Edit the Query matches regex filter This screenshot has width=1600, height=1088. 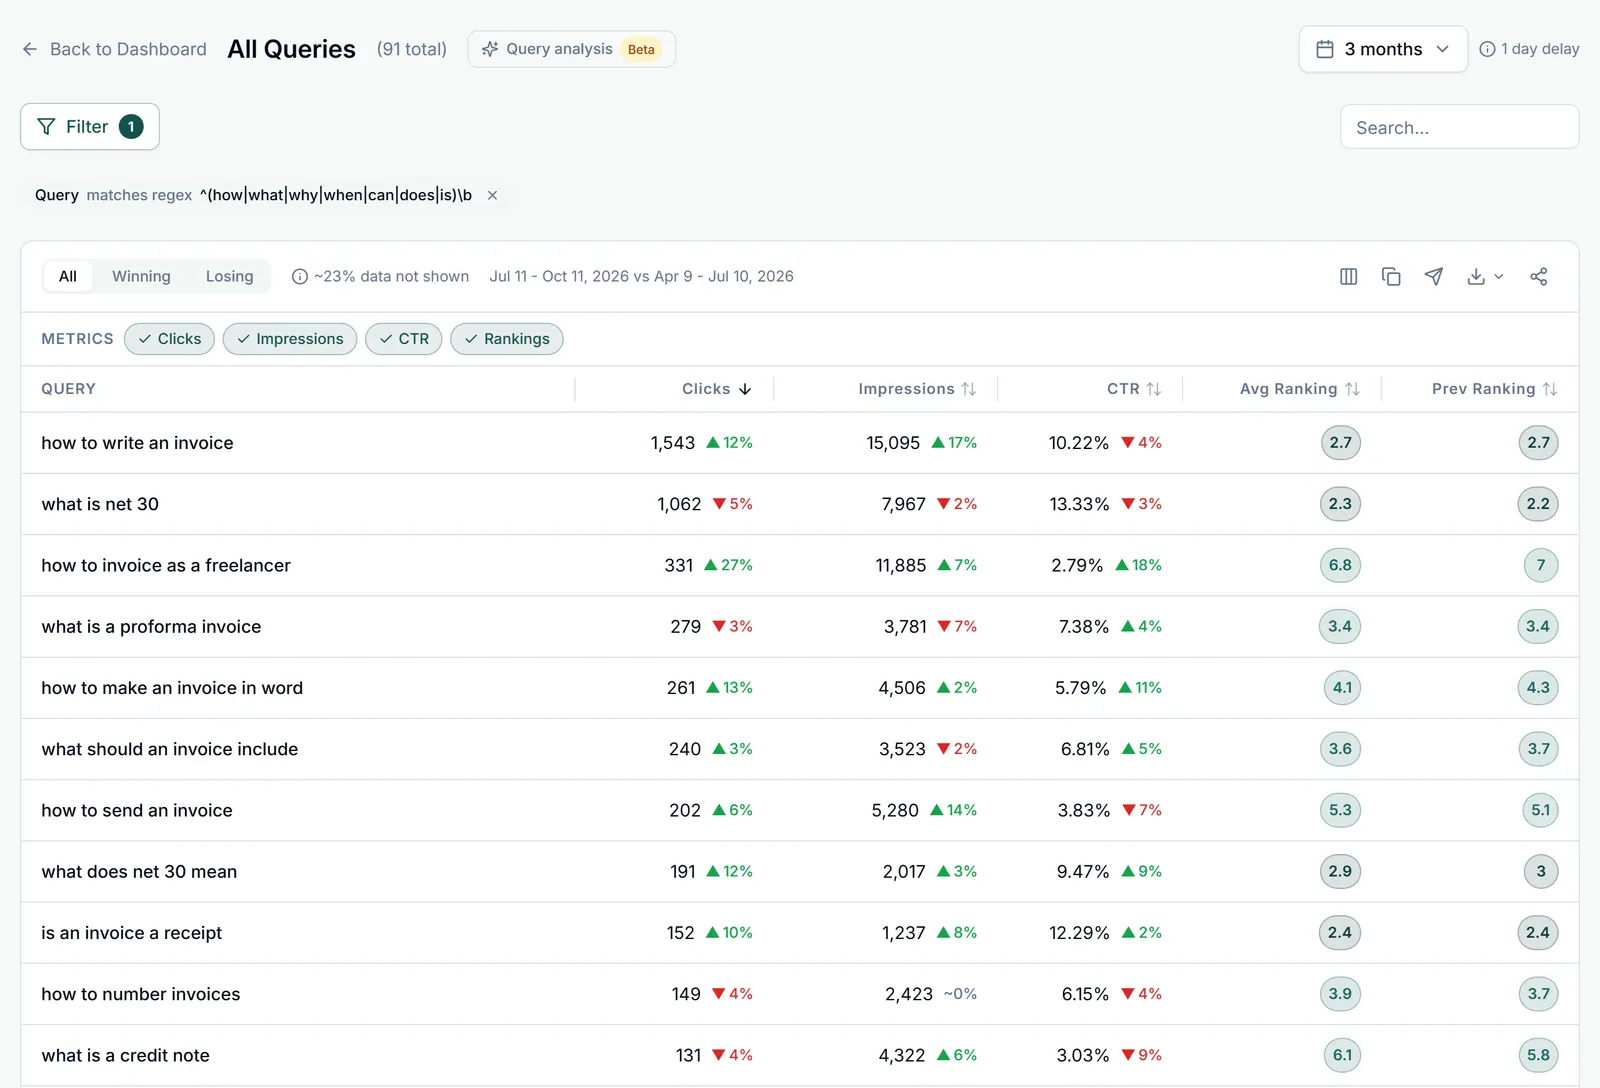(253, 195)
